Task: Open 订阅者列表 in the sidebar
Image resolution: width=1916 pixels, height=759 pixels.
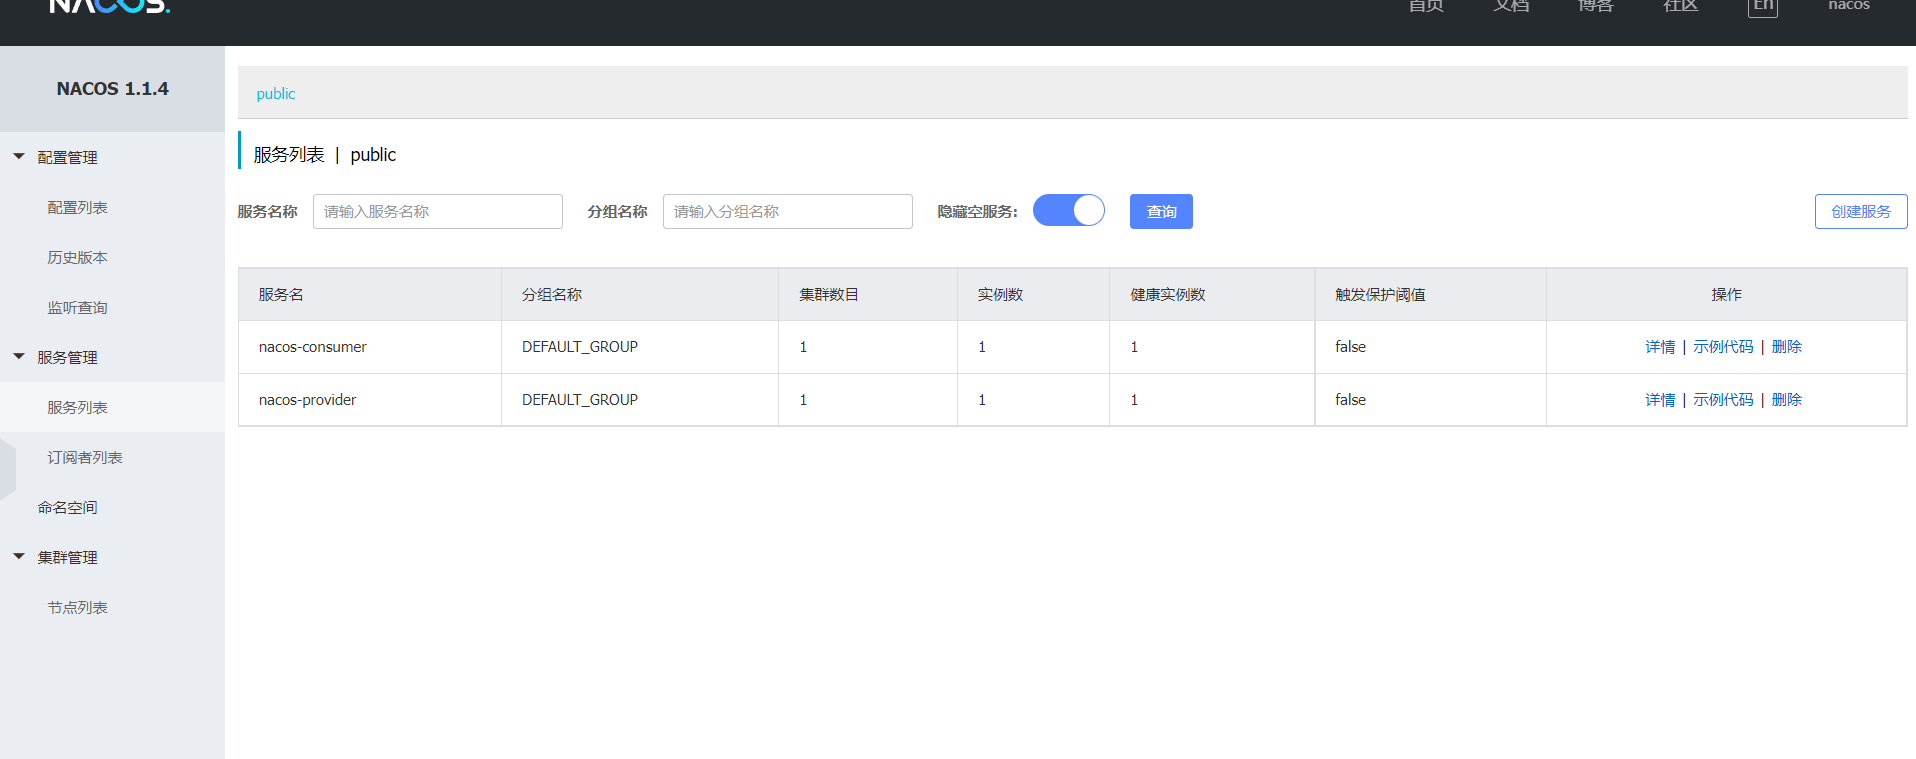Action: click(85, 457)
